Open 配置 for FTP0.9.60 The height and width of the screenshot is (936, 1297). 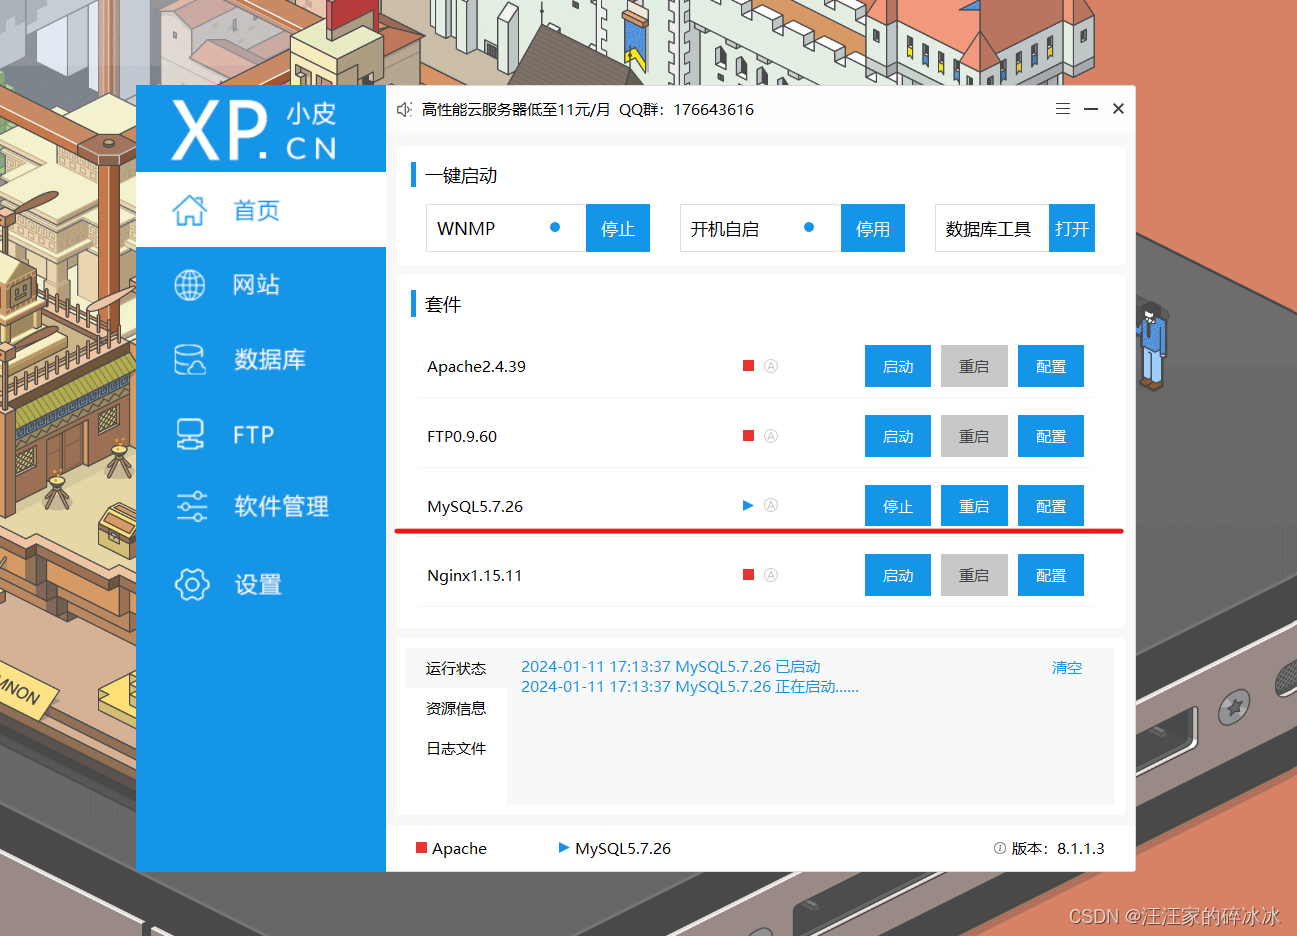[x=1051, y=436]
